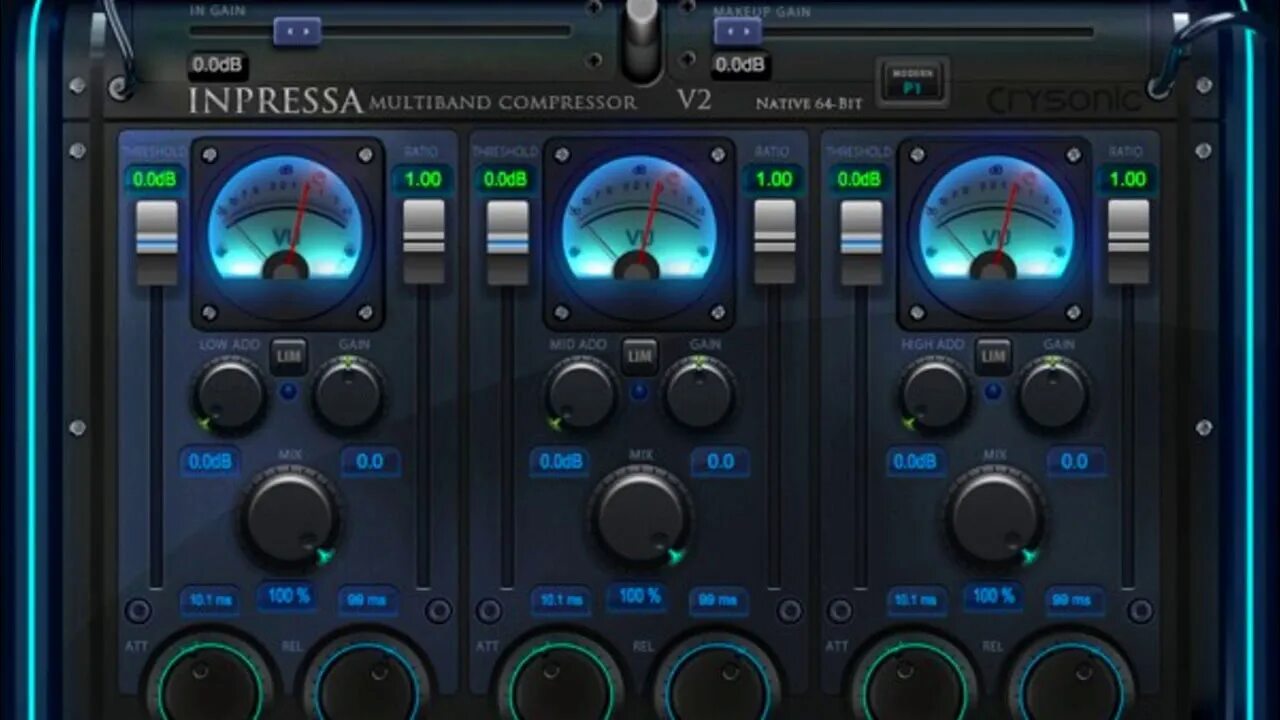Click the Gain knob in the Mid band
This screenshot has width=1280, height=720.
pyautogui.click(x=700, y=394)
